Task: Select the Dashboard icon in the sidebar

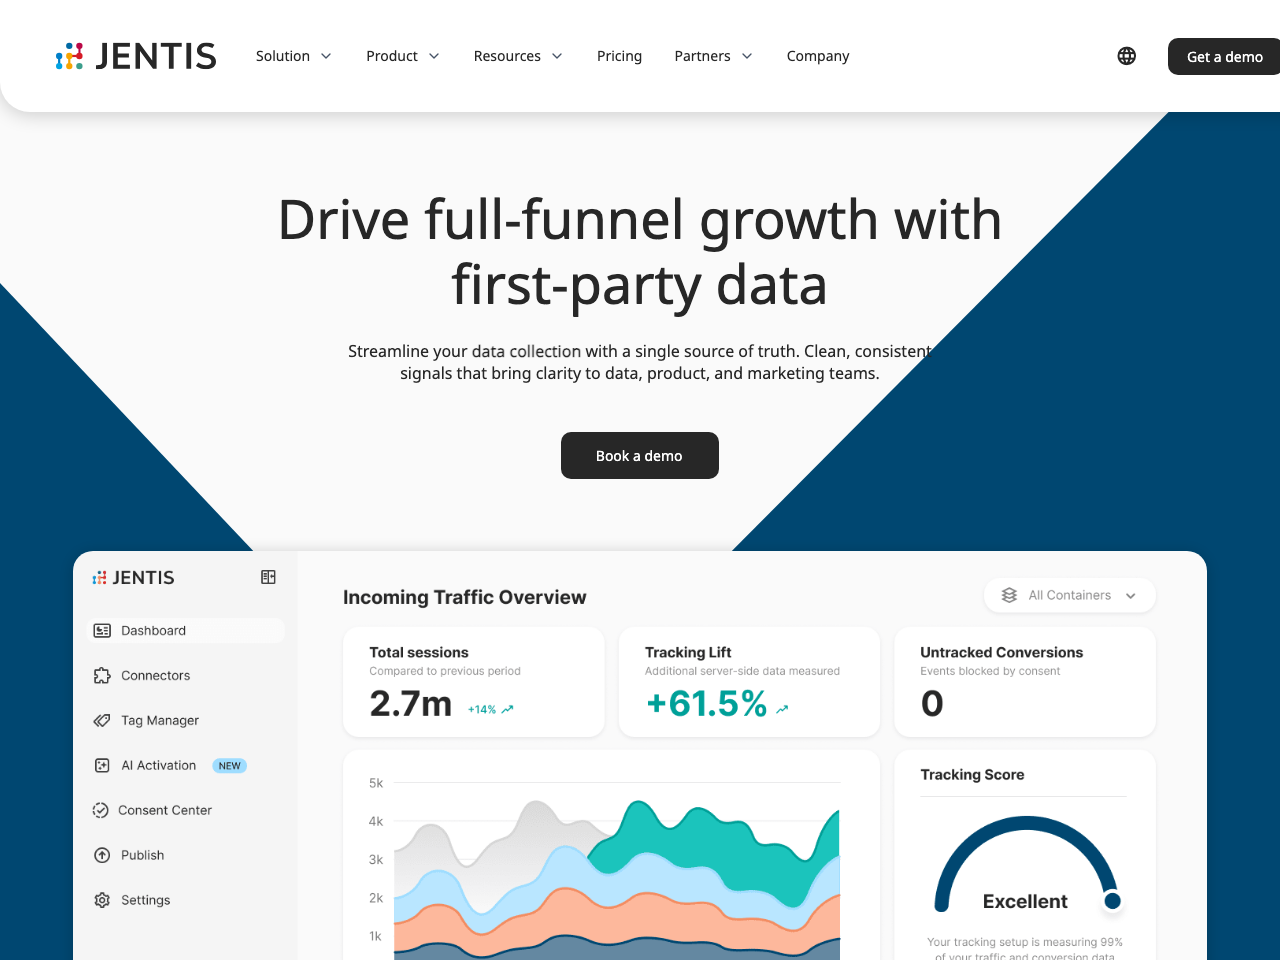Action: (x=103, y=630)
